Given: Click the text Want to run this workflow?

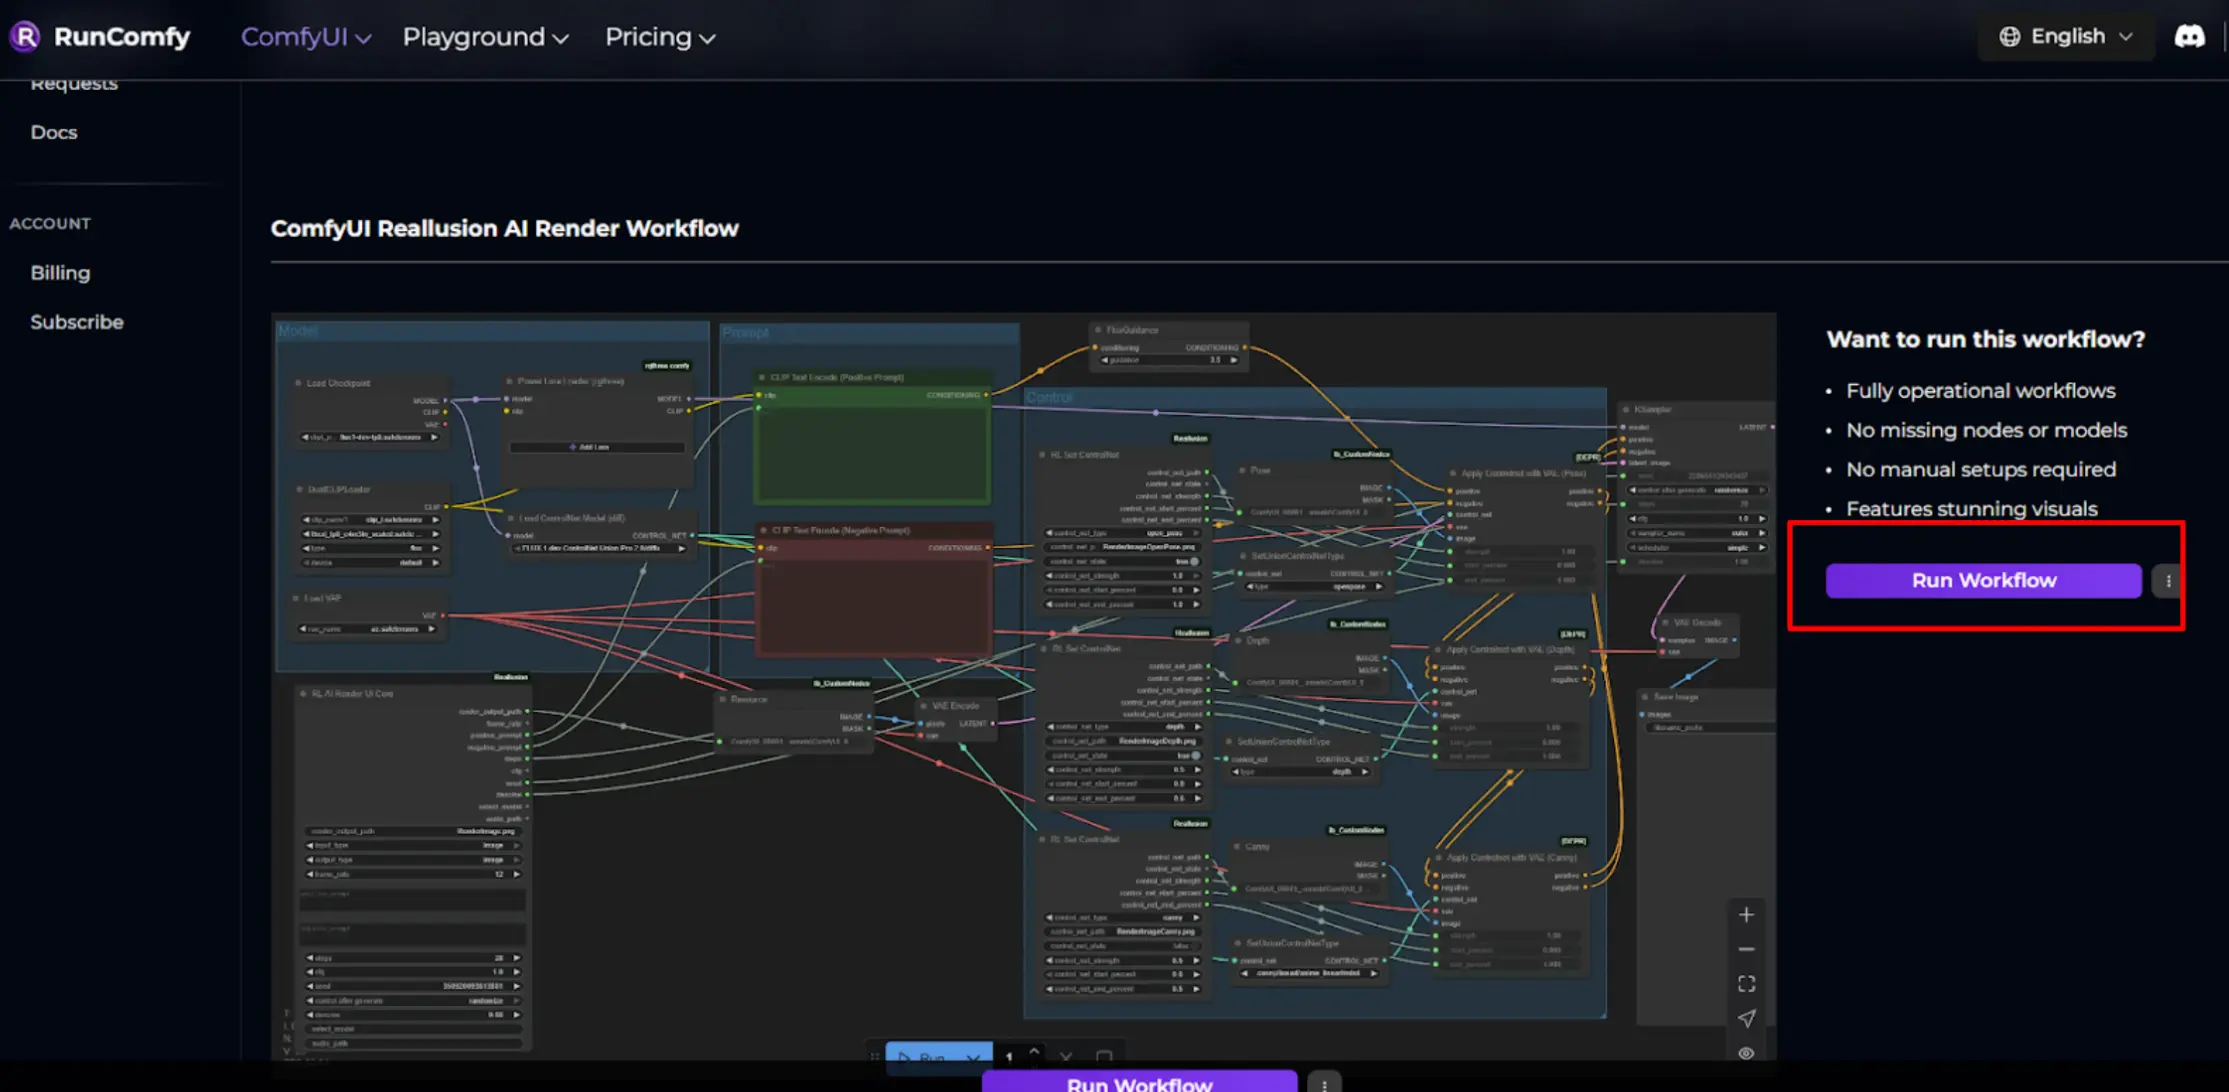Looking at the screenshot, I should point(1985,339).
